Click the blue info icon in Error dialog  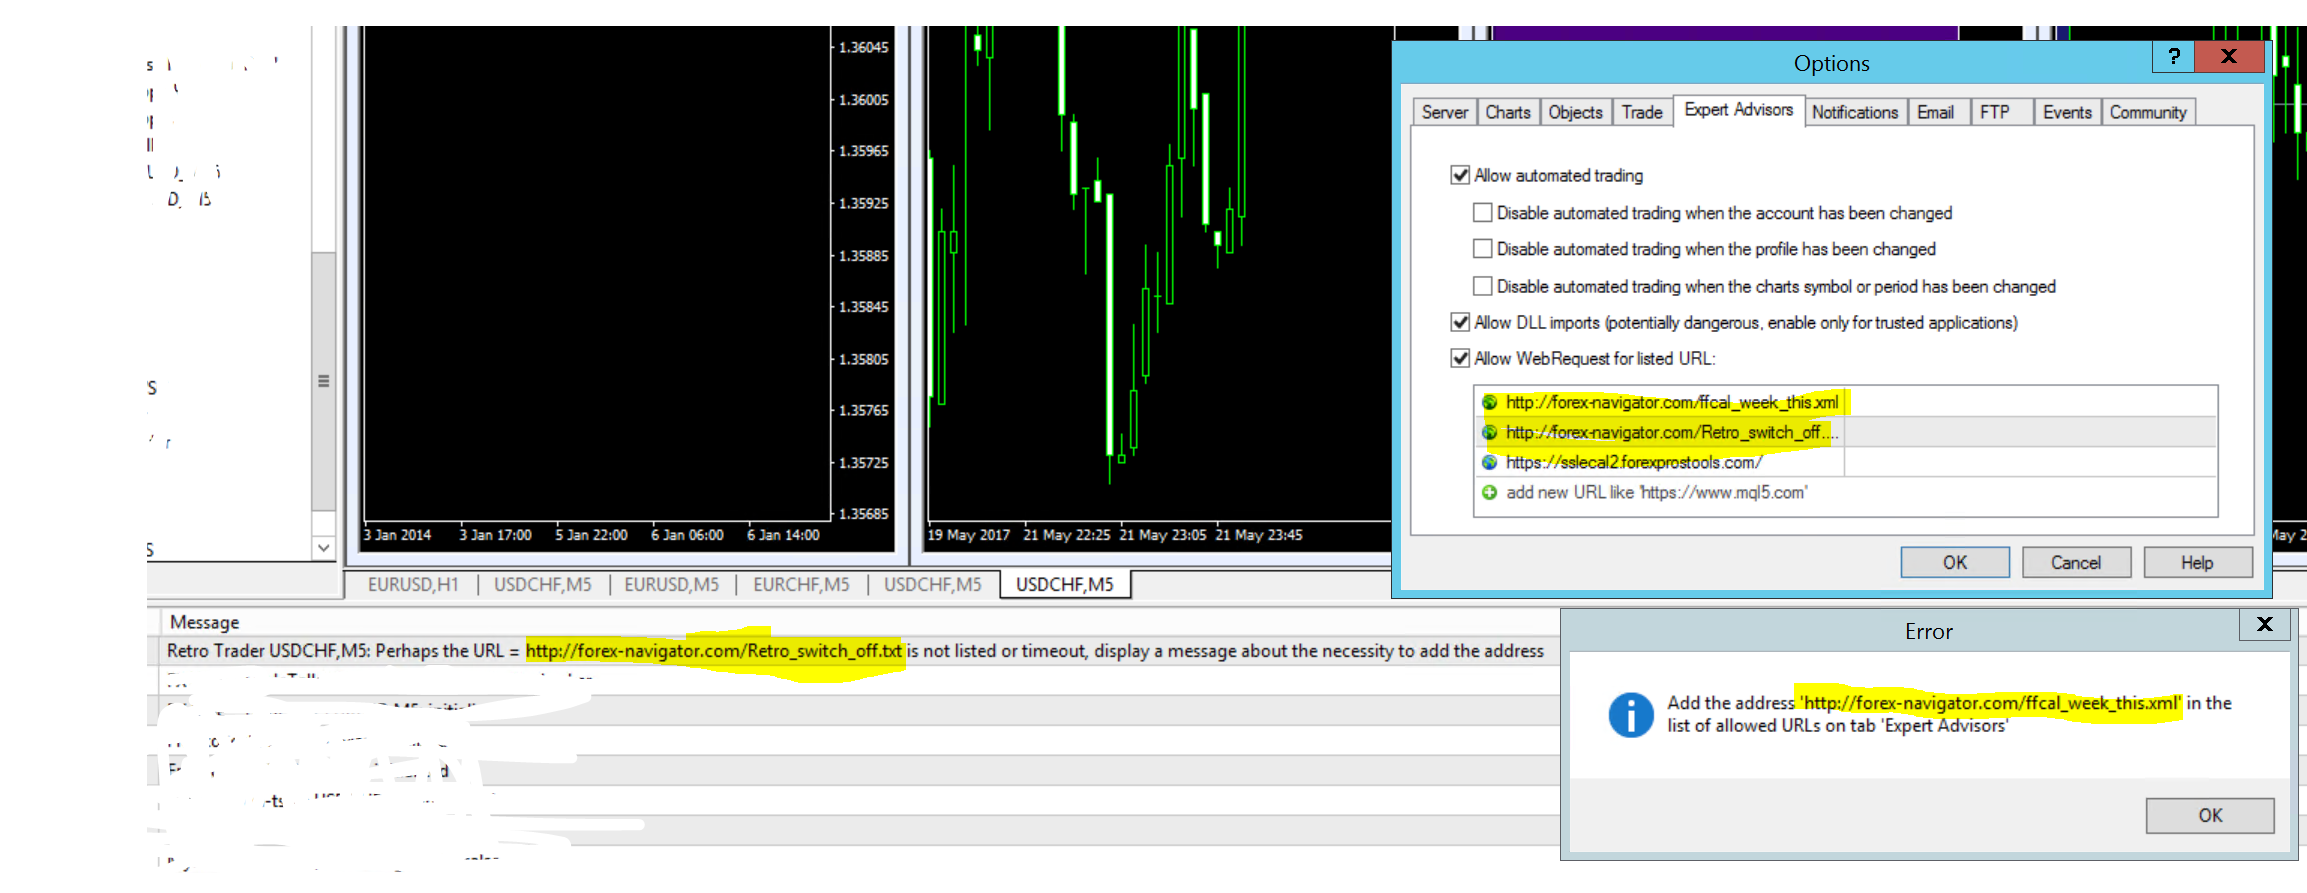tap(1630, 715)
